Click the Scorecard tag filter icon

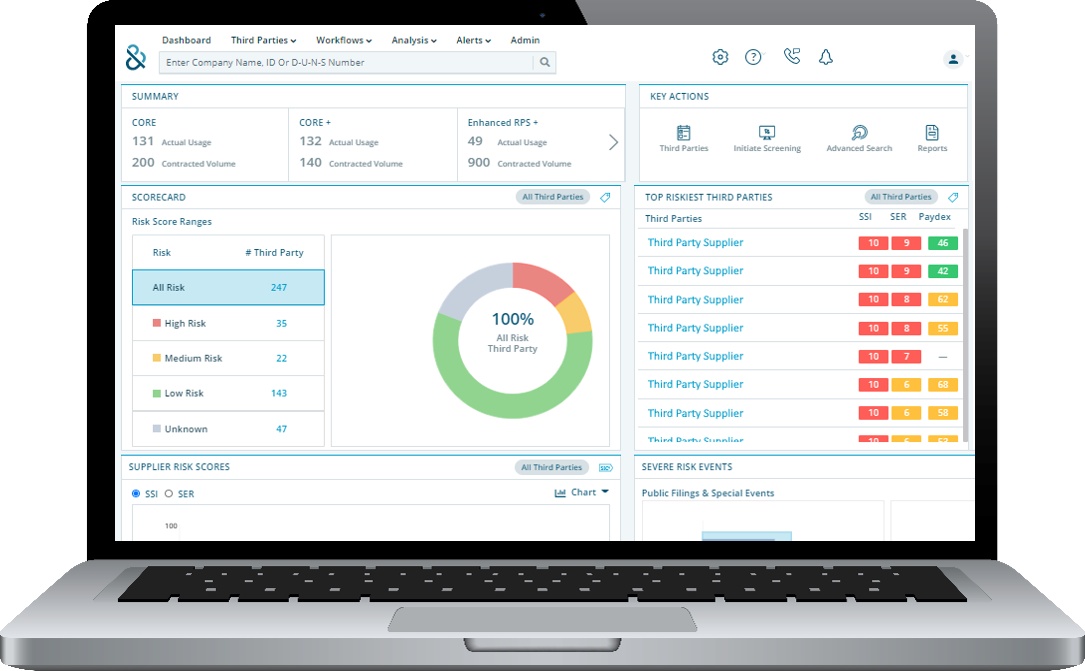pyautogui.click(x=605, y=198)
